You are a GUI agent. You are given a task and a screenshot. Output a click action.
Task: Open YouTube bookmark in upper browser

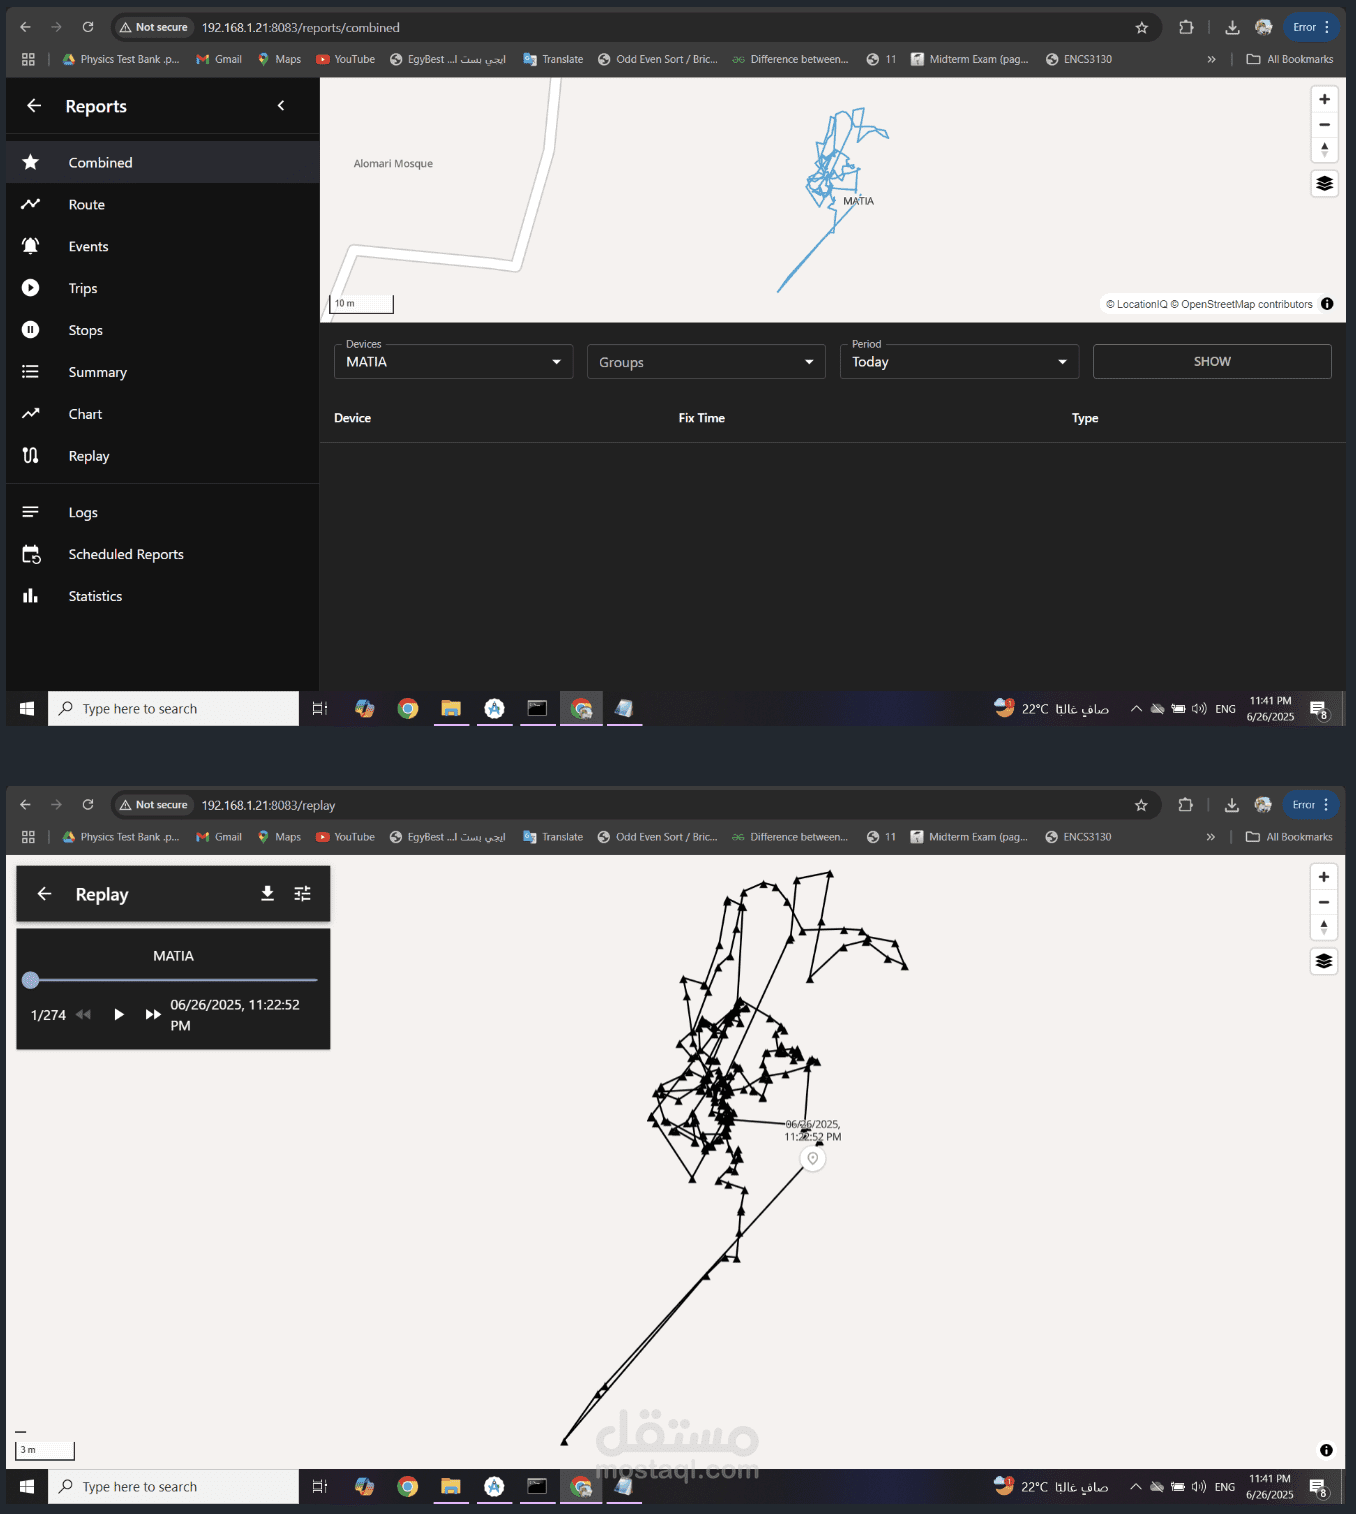345,59
